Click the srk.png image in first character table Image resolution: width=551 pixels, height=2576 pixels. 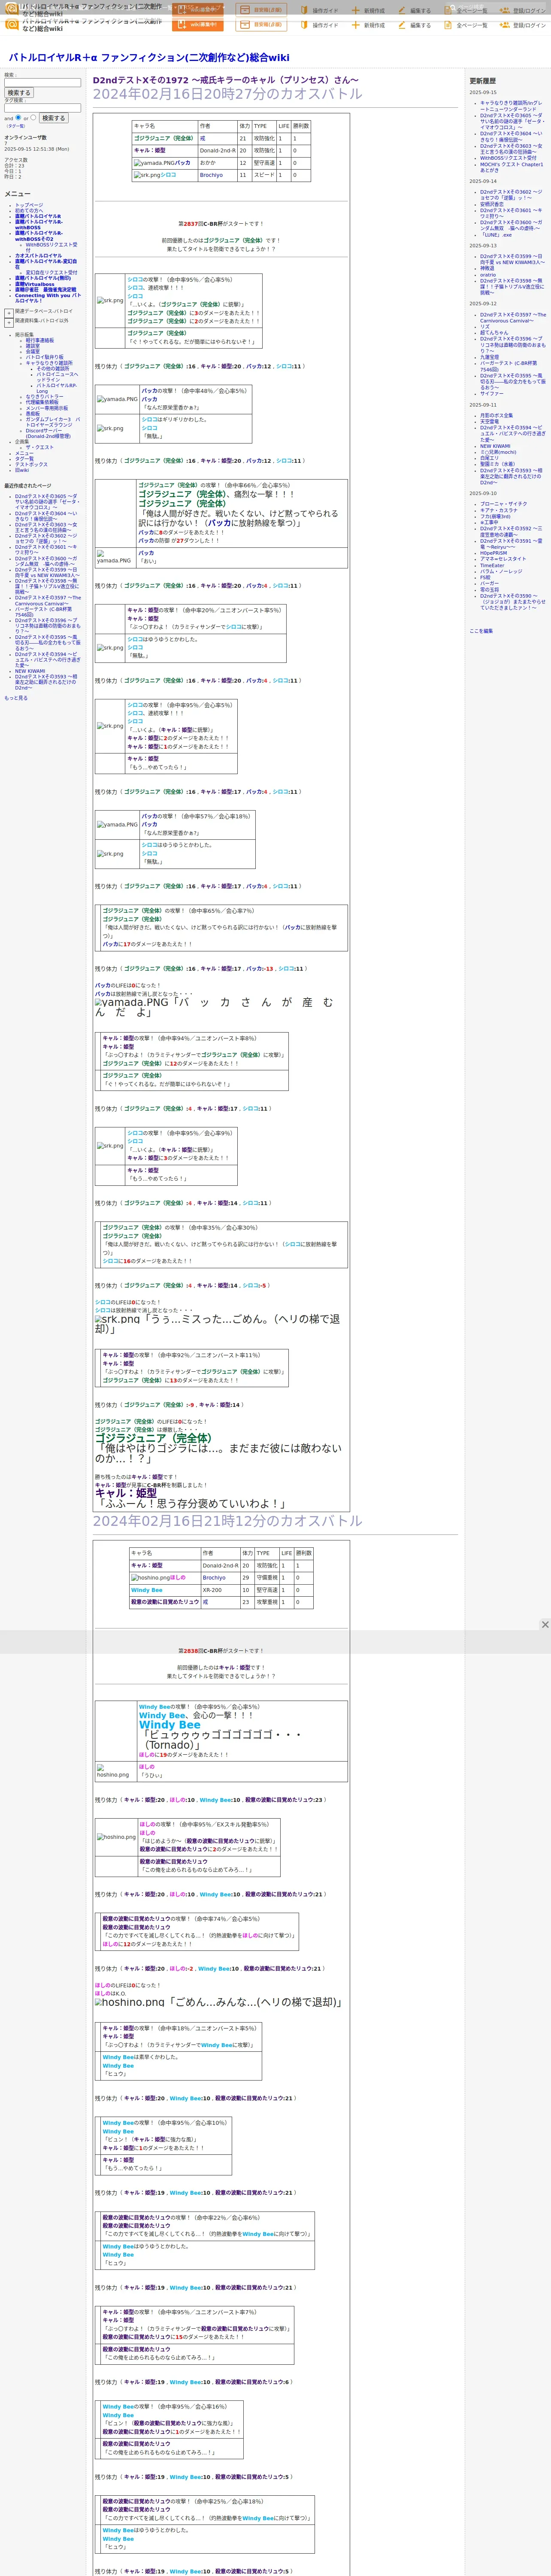(x=147, y=175)
